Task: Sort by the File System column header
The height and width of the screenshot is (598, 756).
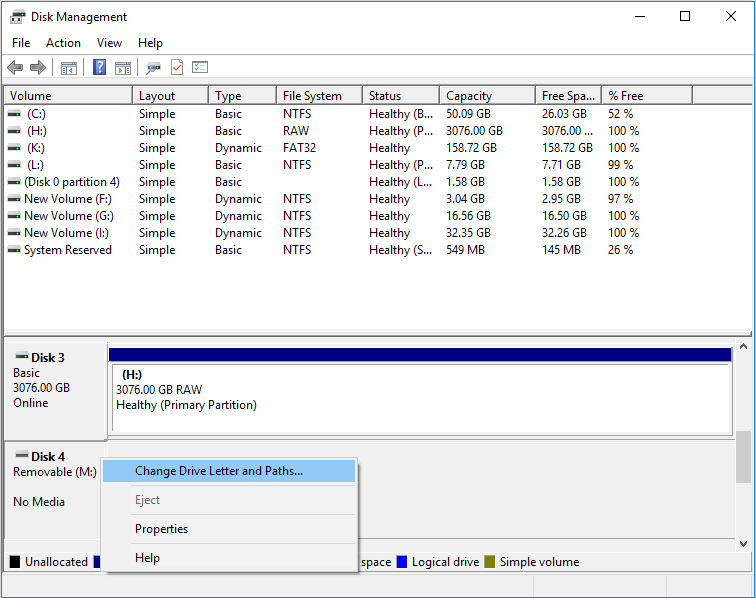Action: point(320,95)
